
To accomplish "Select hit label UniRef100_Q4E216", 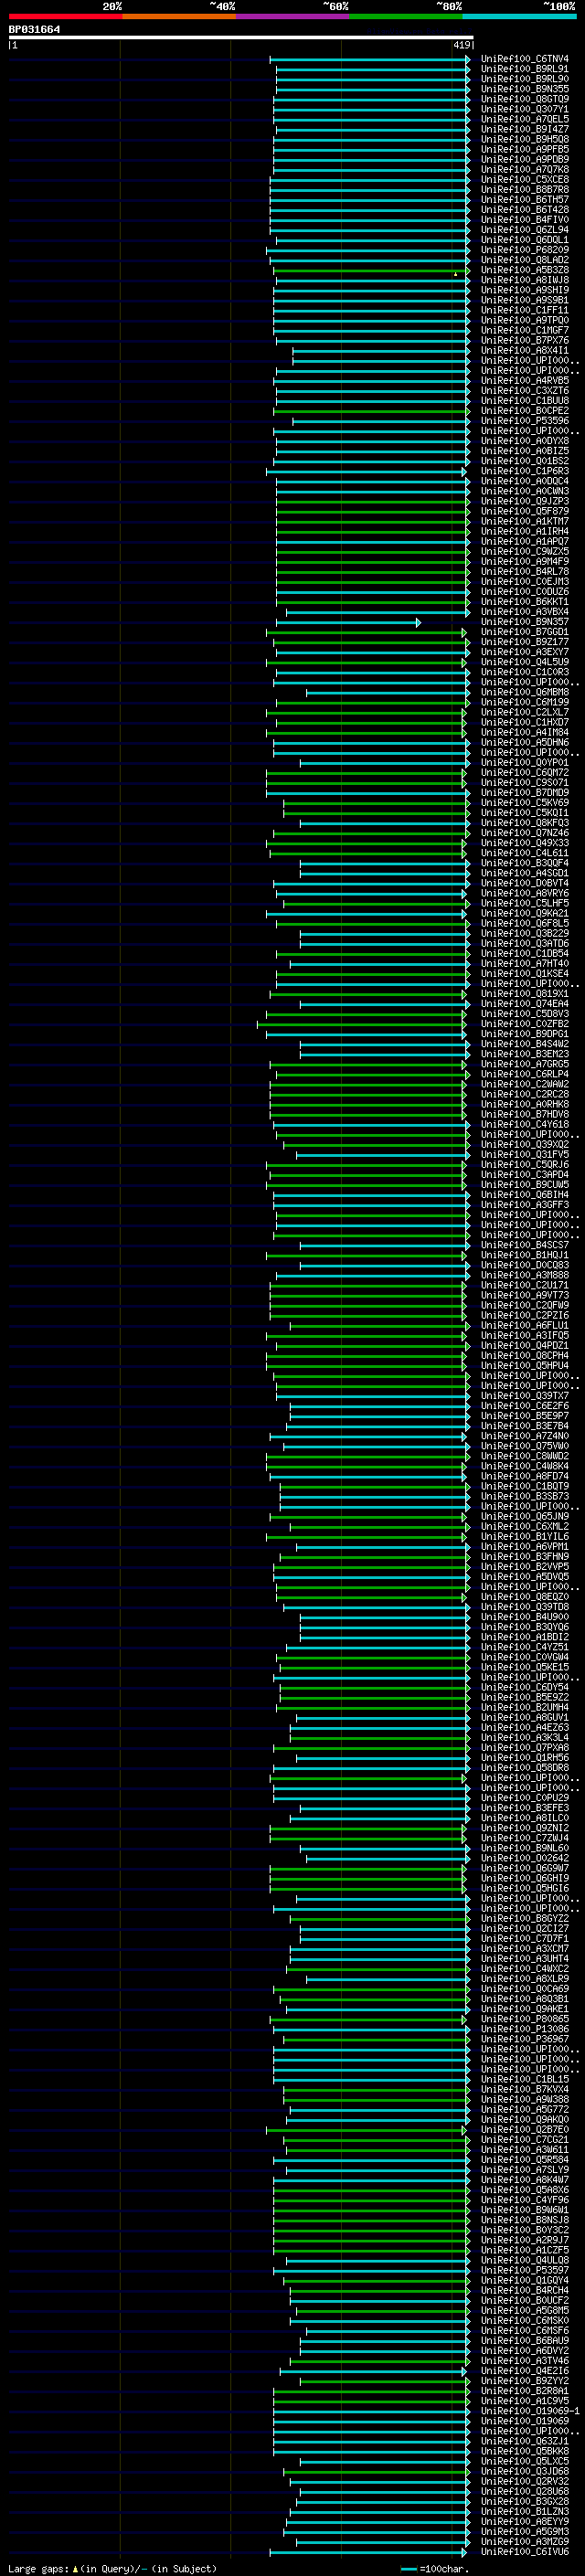I will pos(524,2371).
